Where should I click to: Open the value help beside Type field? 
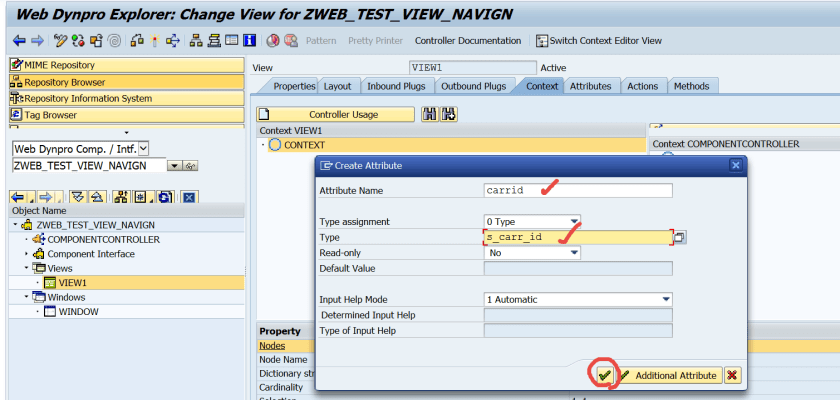(x=680, y=237)
